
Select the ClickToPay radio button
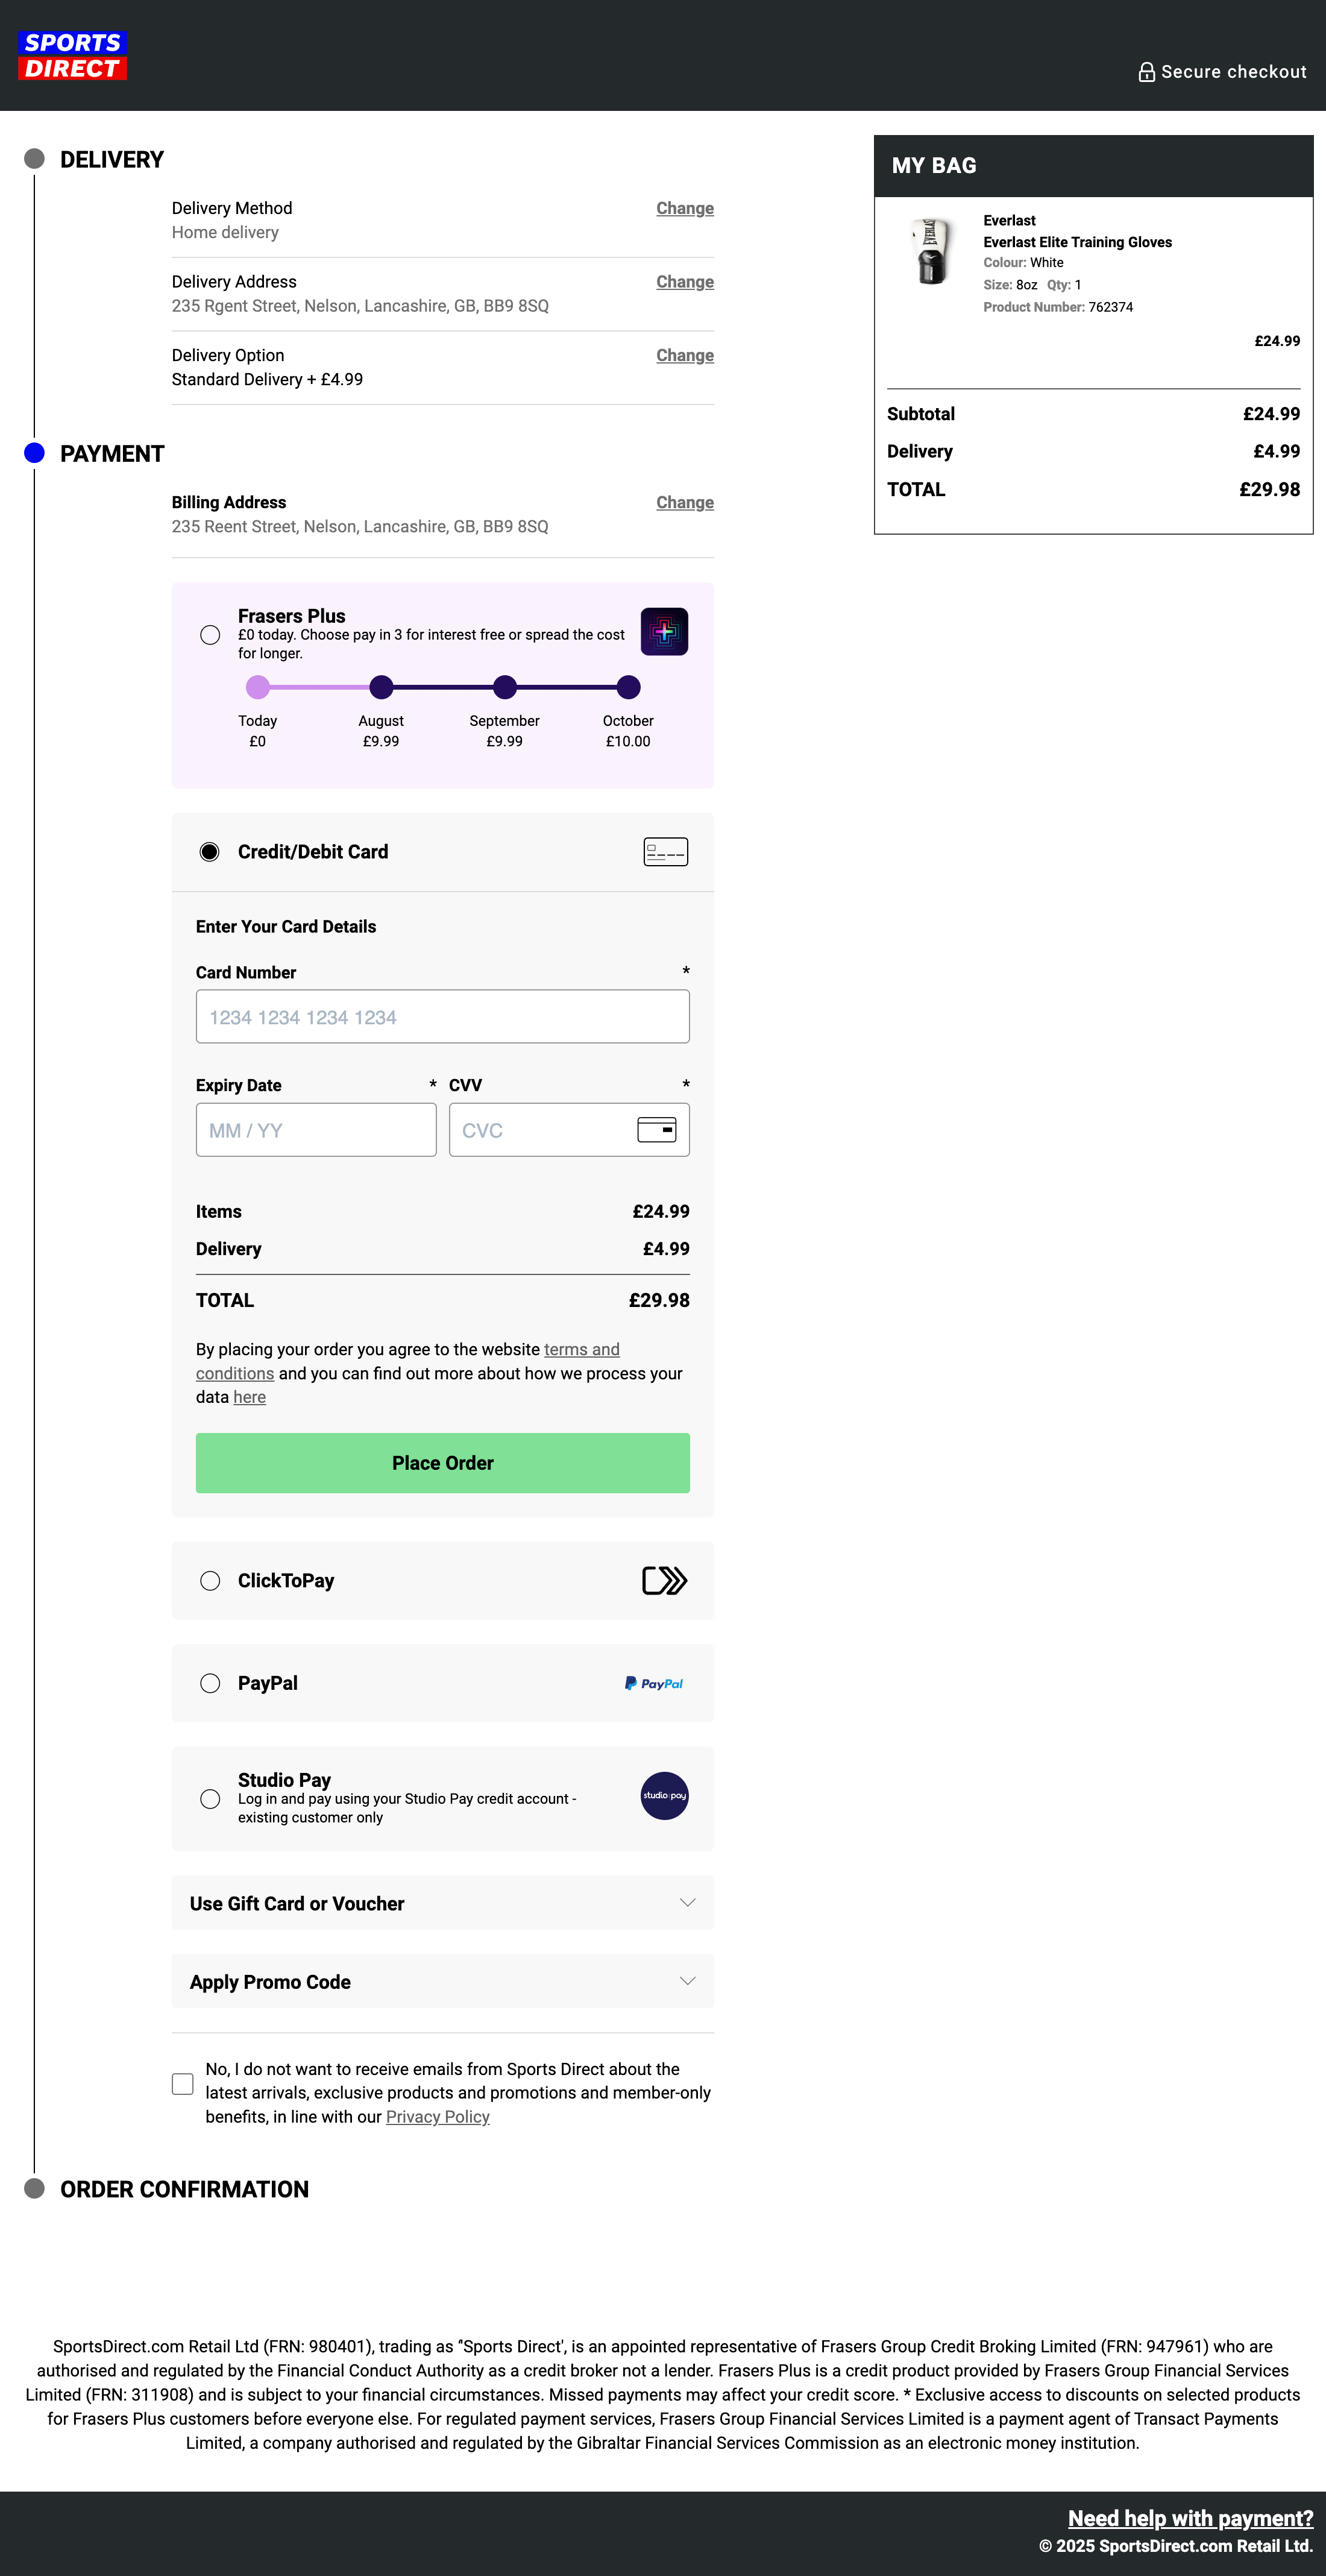pos(210,1580)
